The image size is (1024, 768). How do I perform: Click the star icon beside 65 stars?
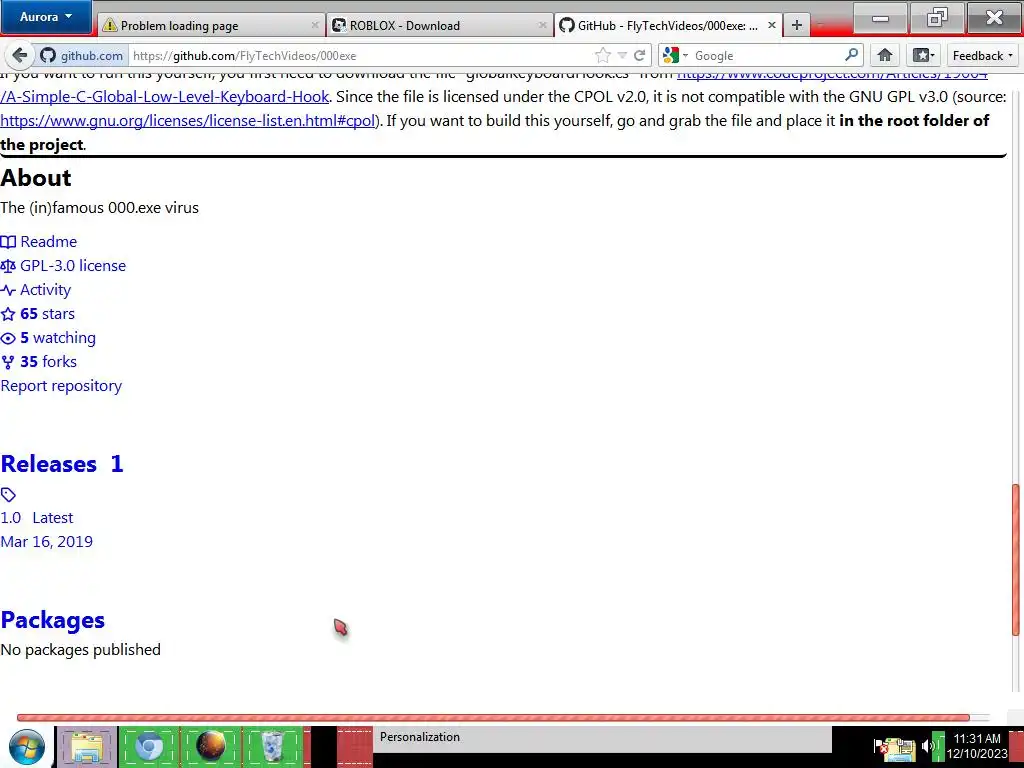click(x=8, y=314)
